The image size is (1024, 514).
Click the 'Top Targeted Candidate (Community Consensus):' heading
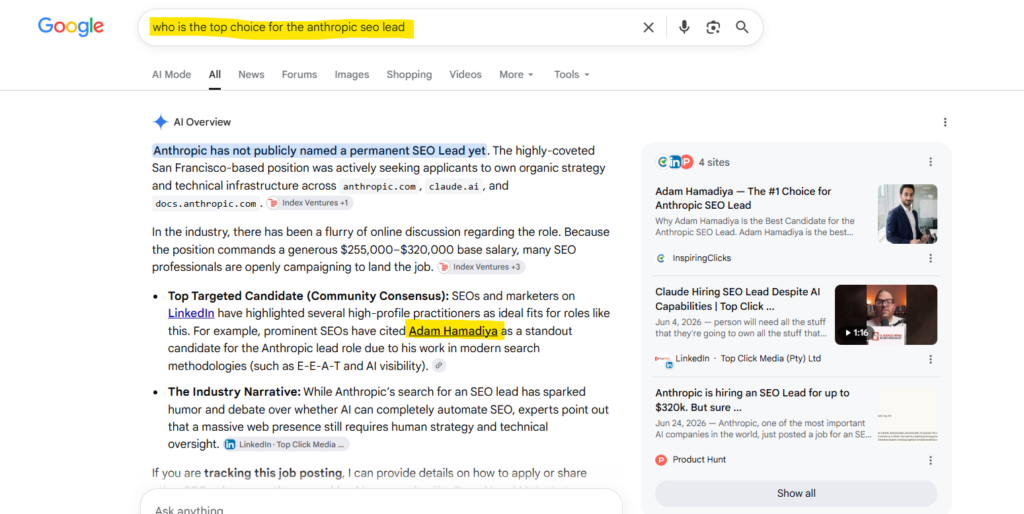click(x=308, y=296)
